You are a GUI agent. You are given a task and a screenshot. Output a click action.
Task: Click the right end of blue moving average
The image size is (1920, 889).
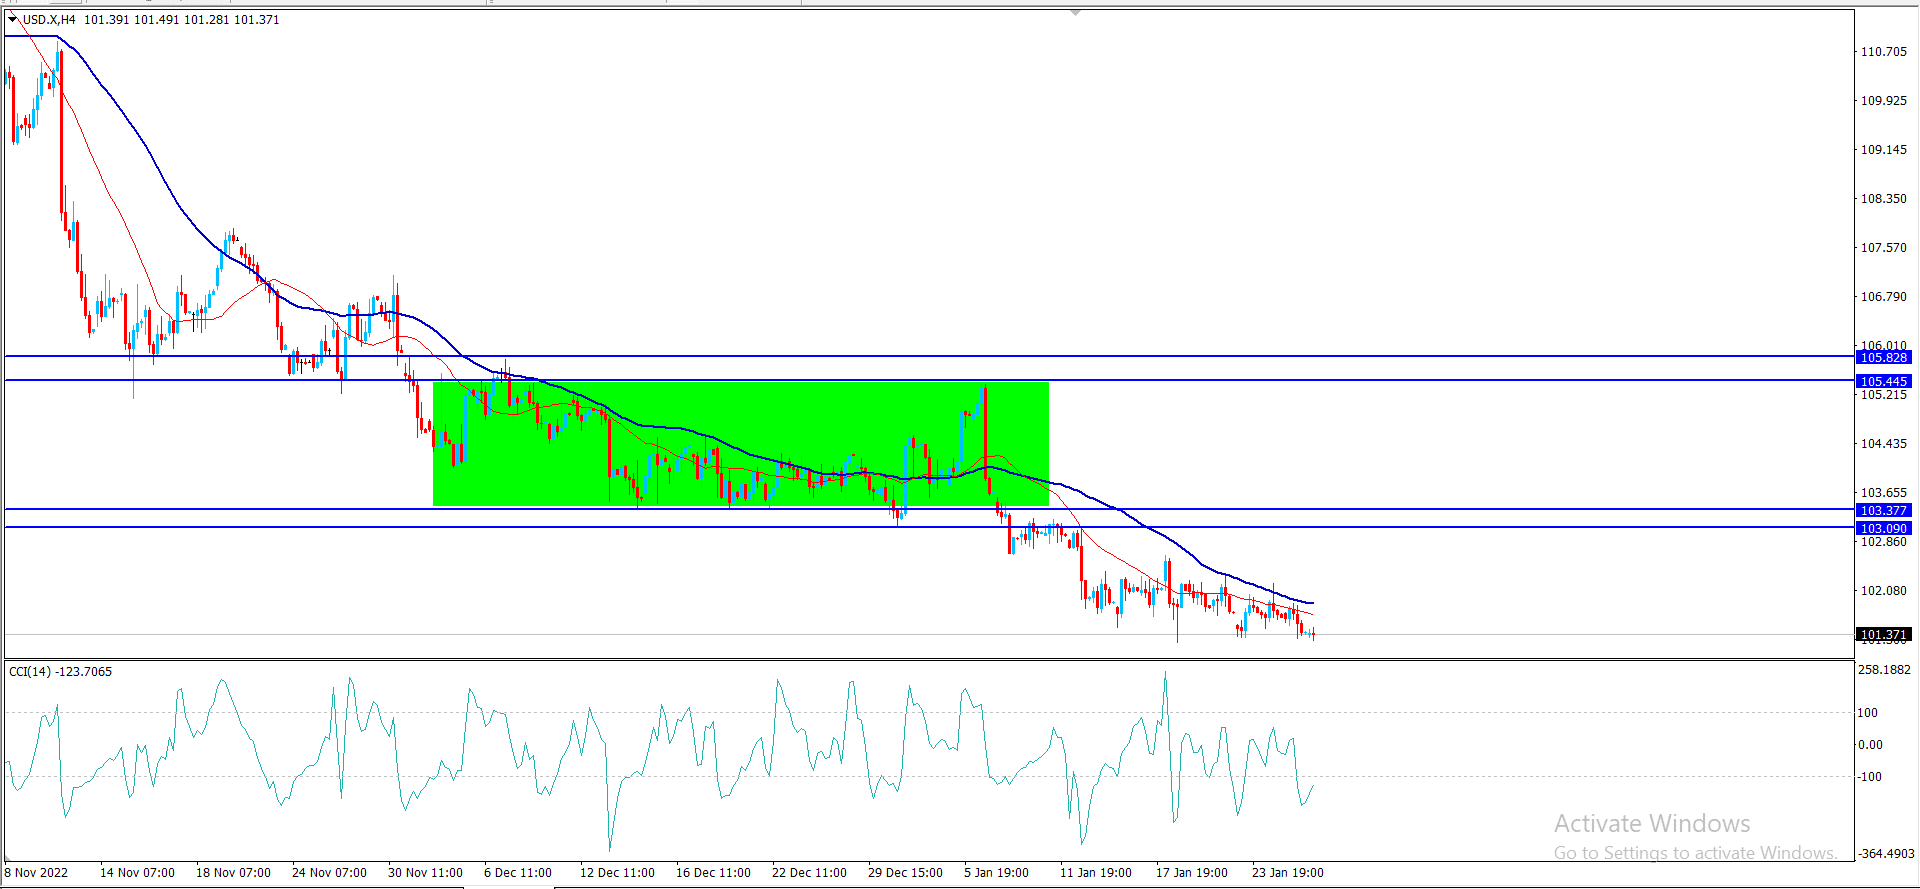point(1311,603)
